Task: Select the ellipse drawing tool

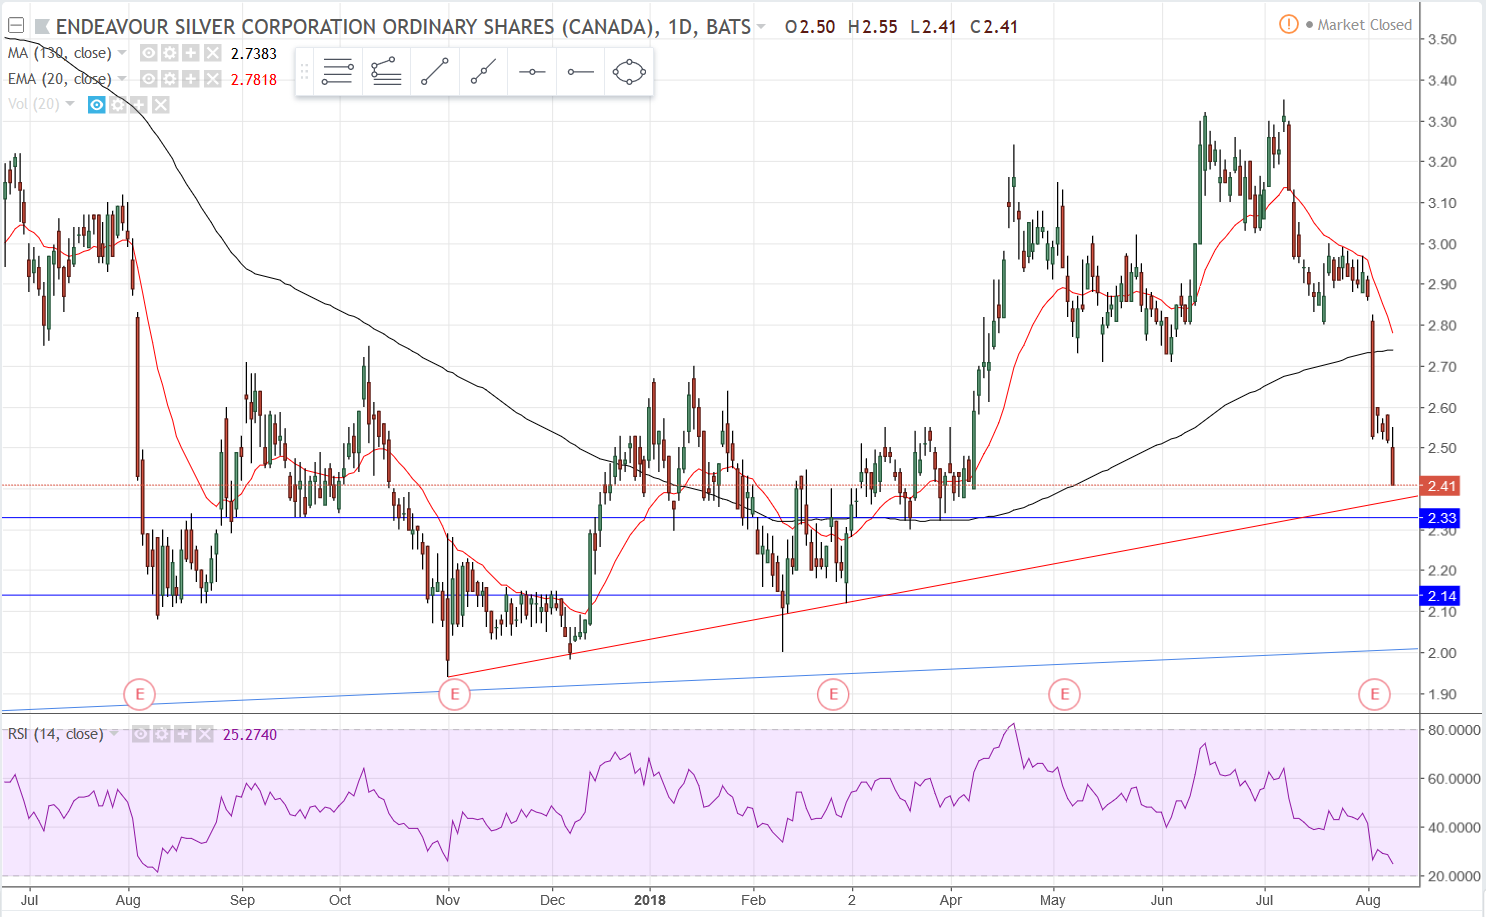Action: pos(629,72)
